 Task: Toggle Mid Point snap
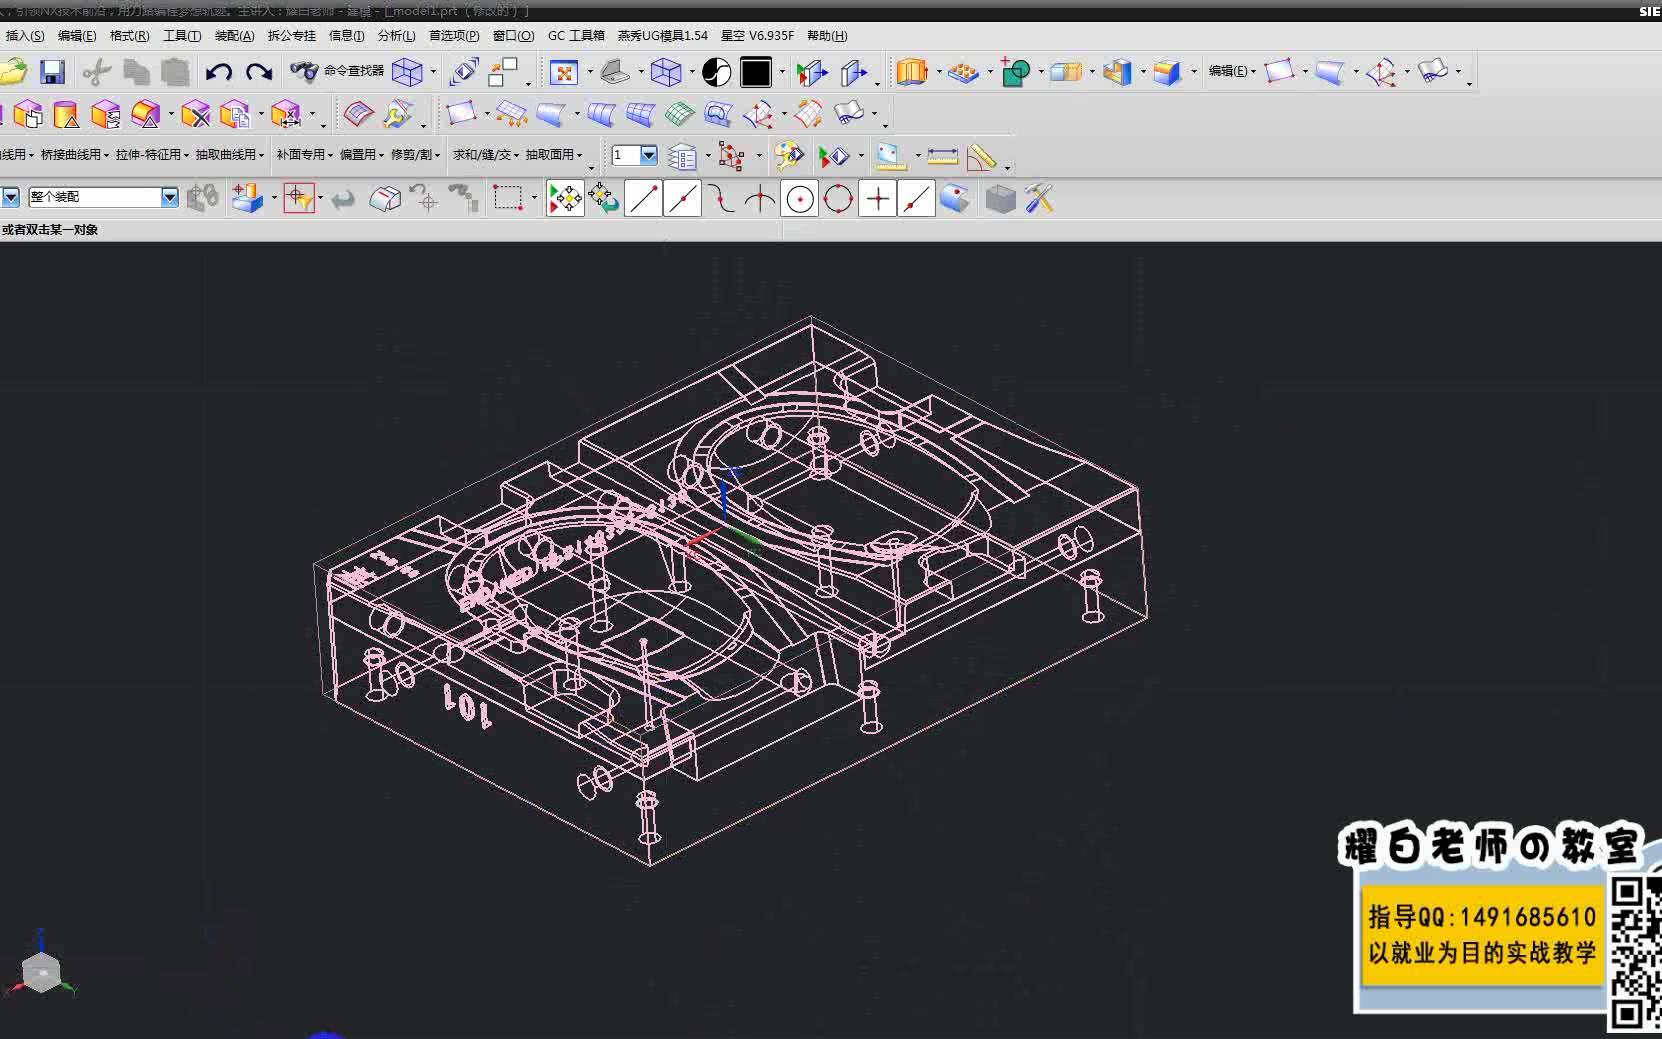tap(682, 199)
